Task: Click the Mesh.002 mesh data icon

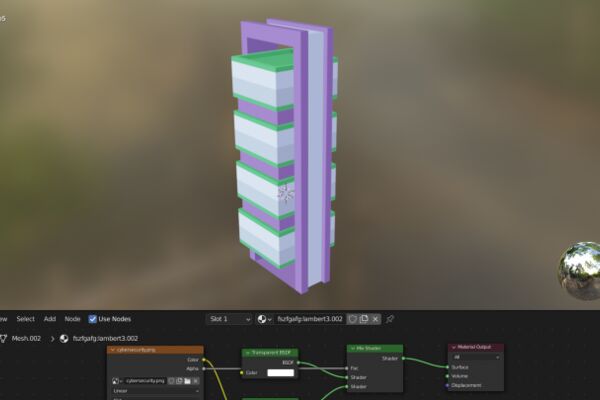Action: click(3, 338)
